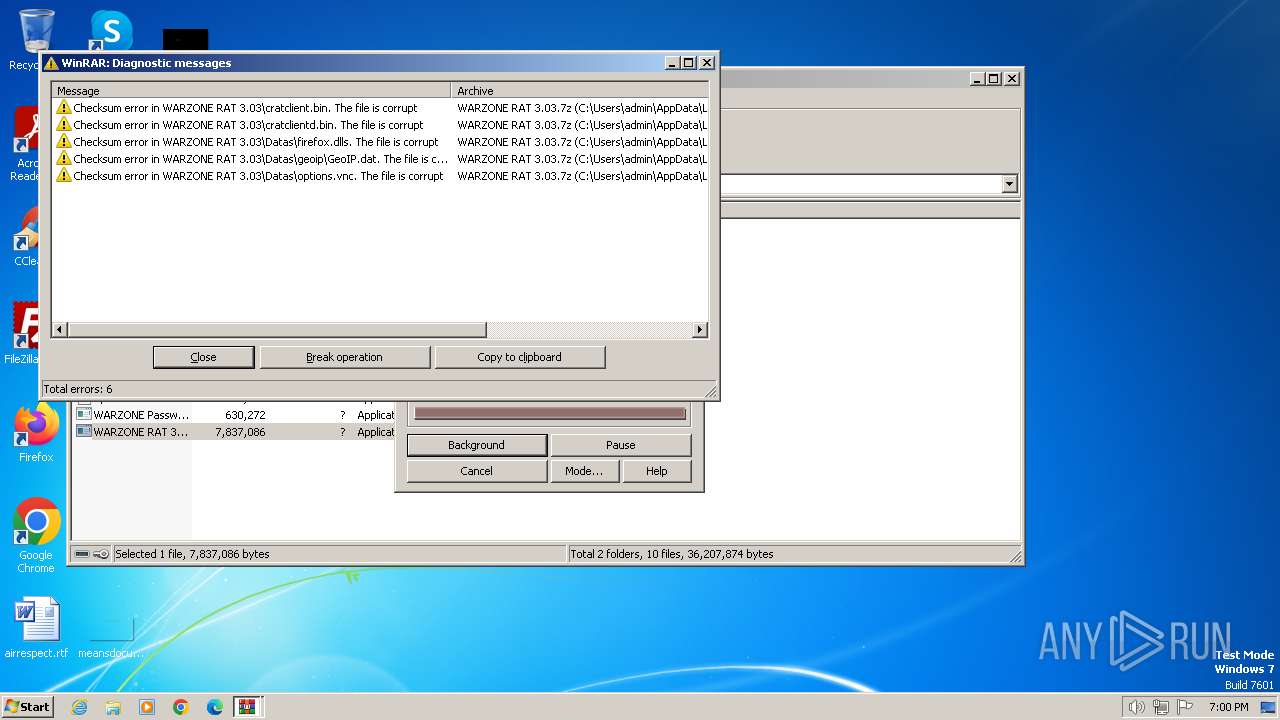Viewport: 1280px width, 720px height.
Task: Open the airrespect.rtf document icon
Action: coord(36,628)
